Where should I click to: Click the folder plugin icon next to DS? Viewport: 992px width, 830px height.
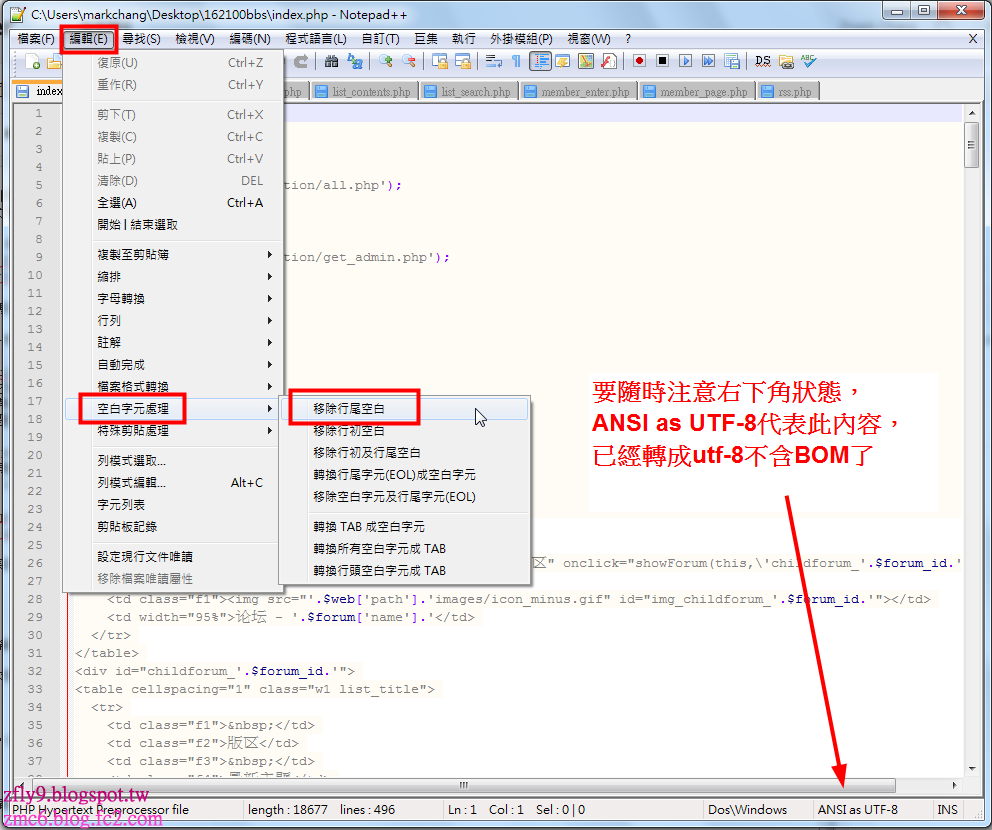[786, 61]
